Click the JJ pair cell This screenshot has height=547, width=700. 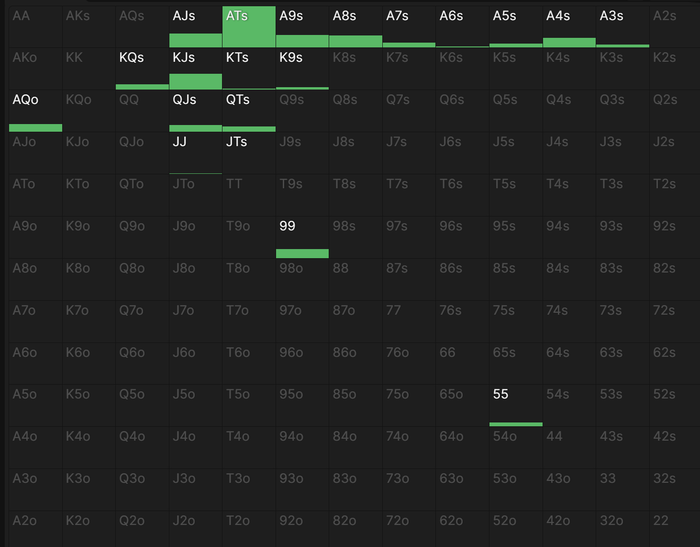click(x=196, y=153)
